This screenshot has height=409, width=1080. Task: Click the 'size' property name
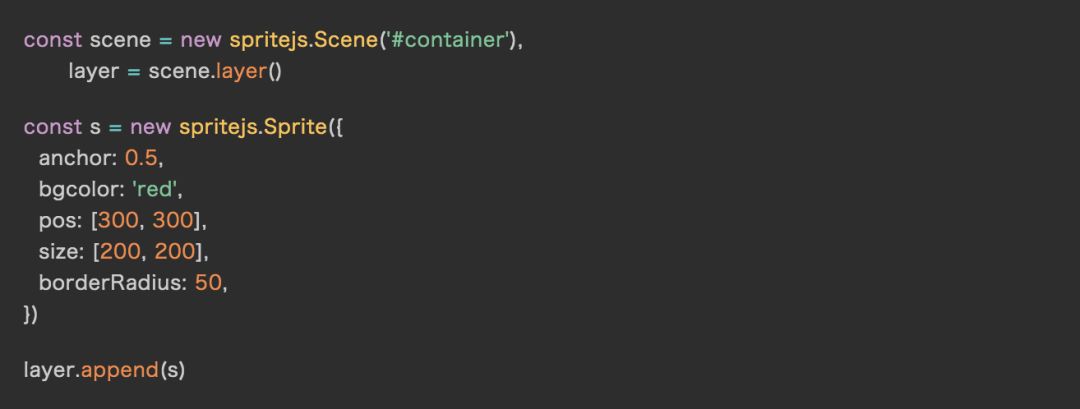[x=59, y=251]
